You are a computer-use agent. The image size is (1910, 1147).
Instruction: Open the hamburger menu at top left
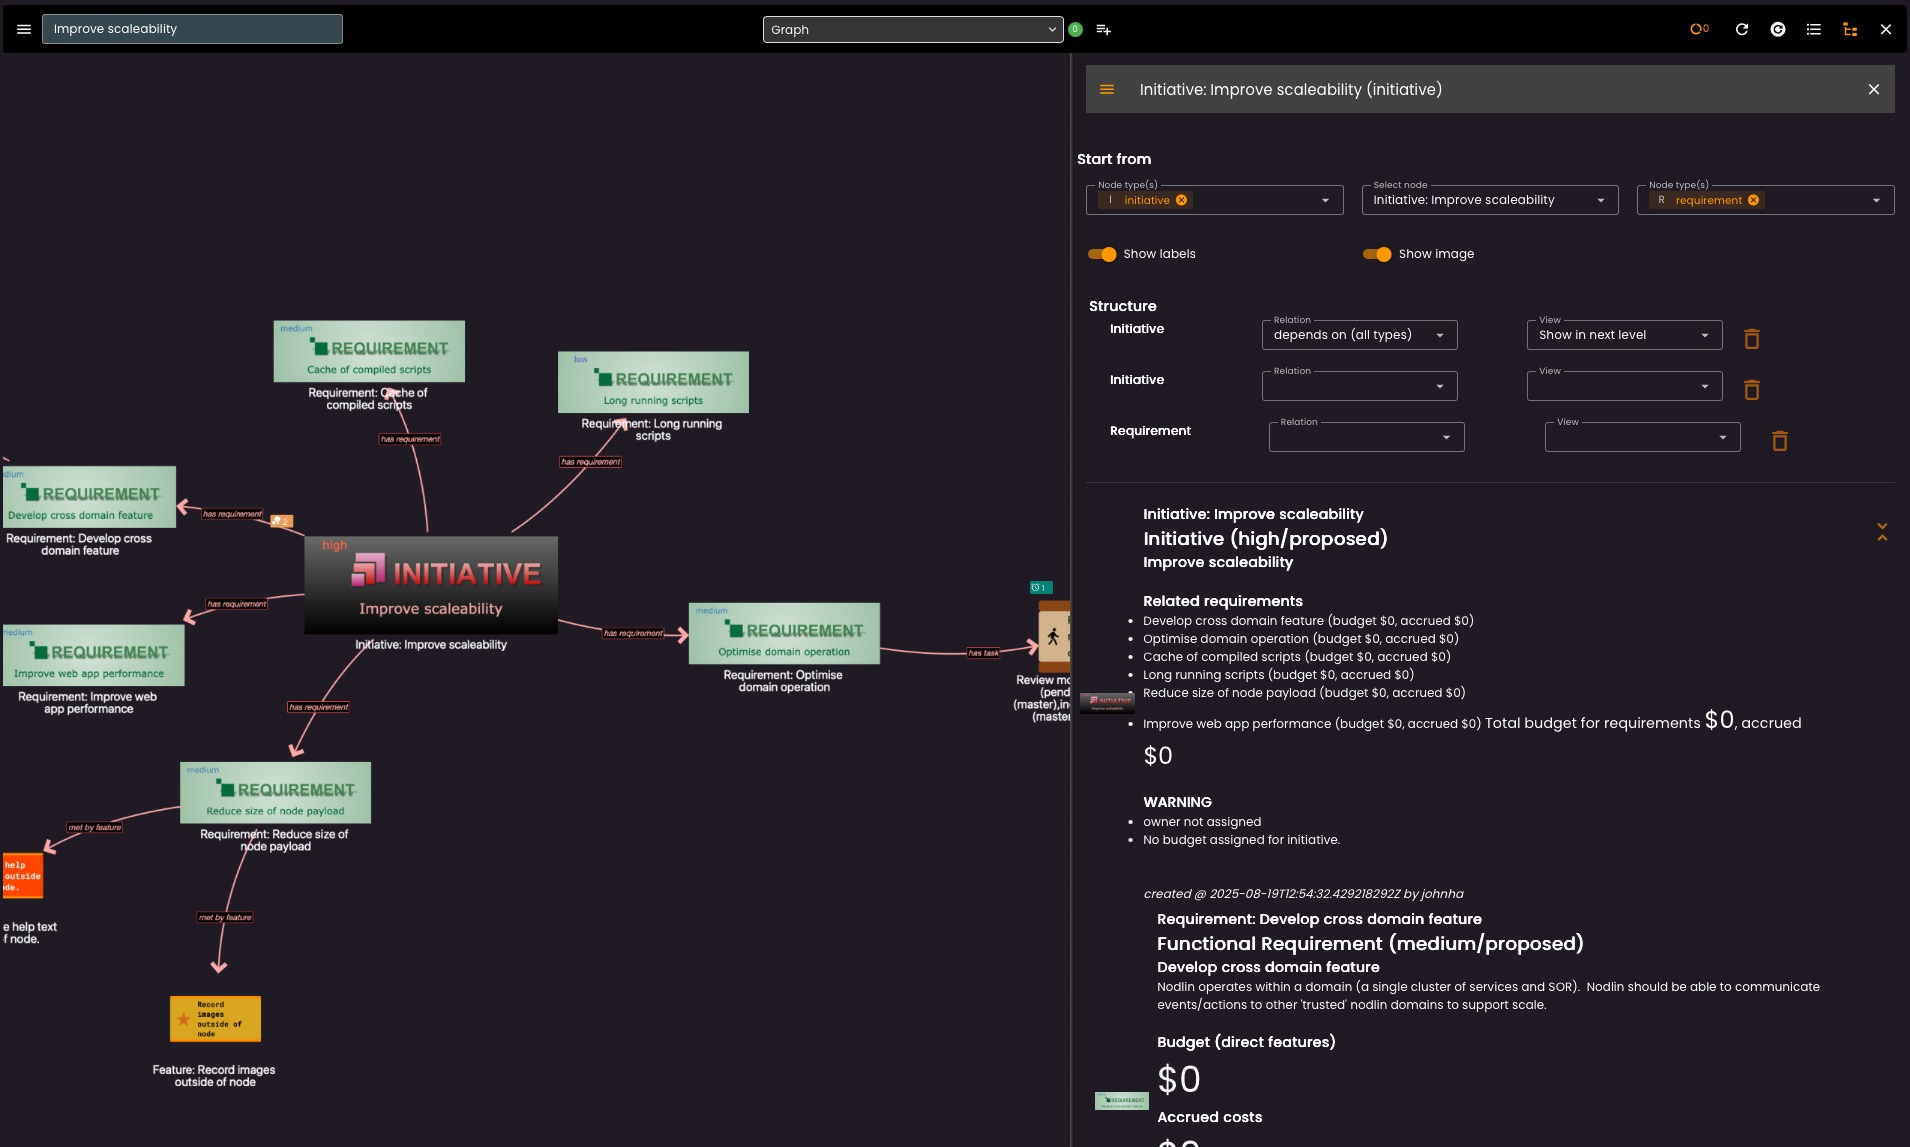pyautogui.click(x=24, y=29)
